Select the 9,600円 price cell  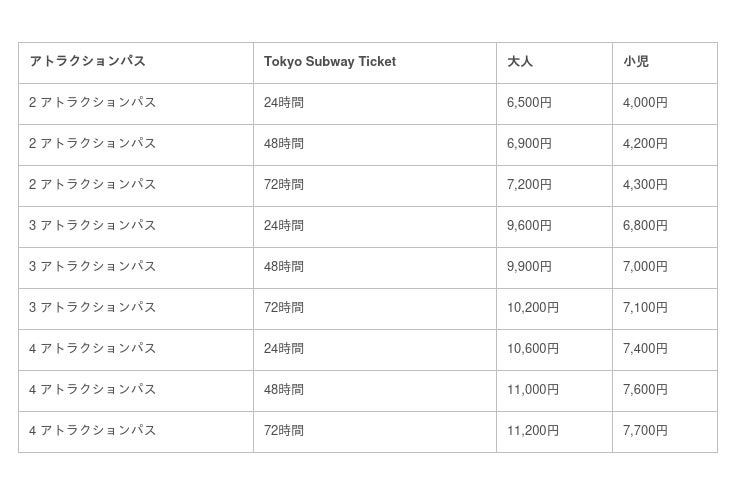tap(529, 226)
